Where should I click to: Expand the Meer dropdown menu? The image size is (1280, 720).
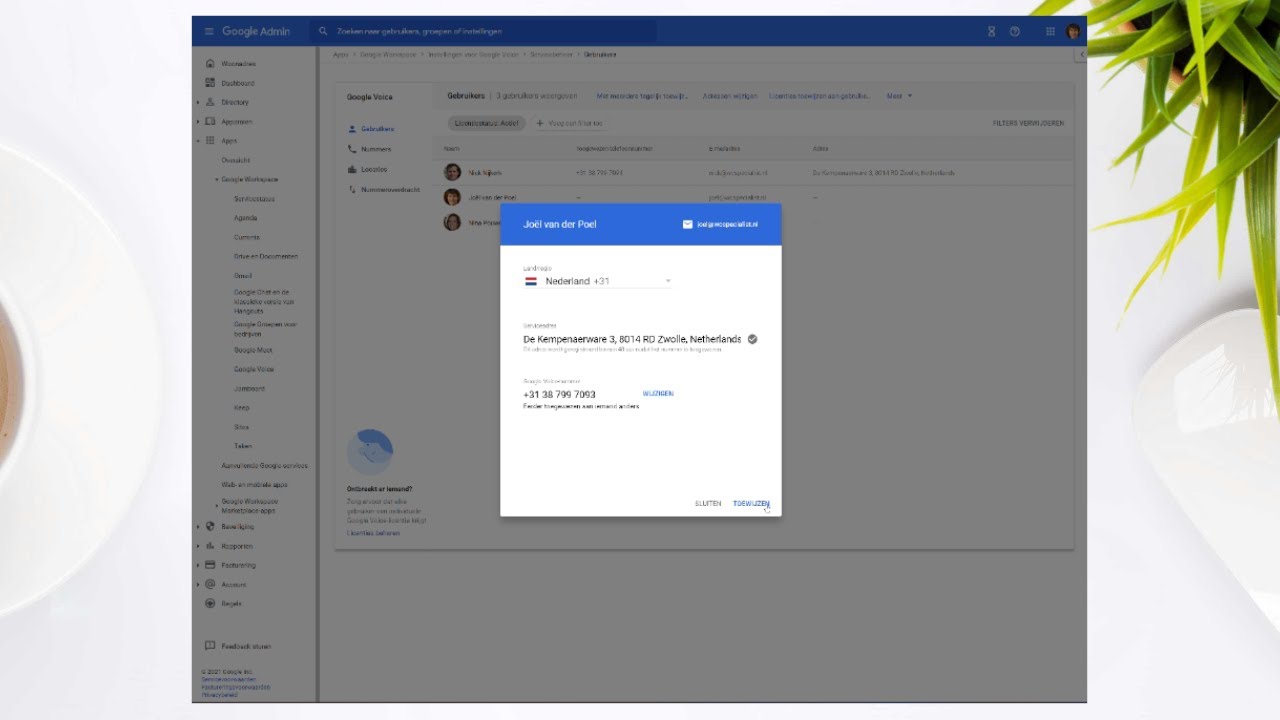tap(898, 96)
